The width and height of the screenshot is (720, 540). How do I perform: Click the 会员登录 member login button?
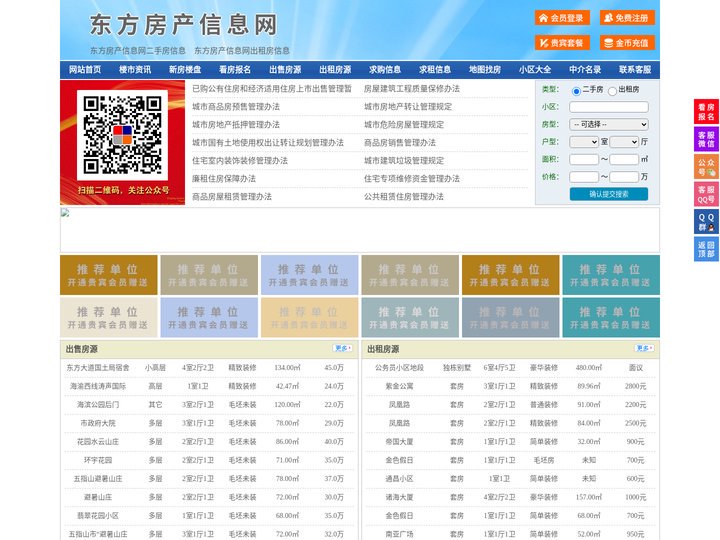[562, 18]
